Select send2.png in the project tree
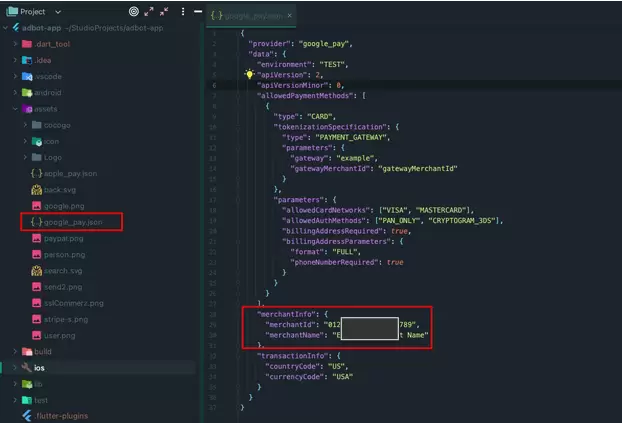This screenshot has height=423, width=622. pos(63,287)
